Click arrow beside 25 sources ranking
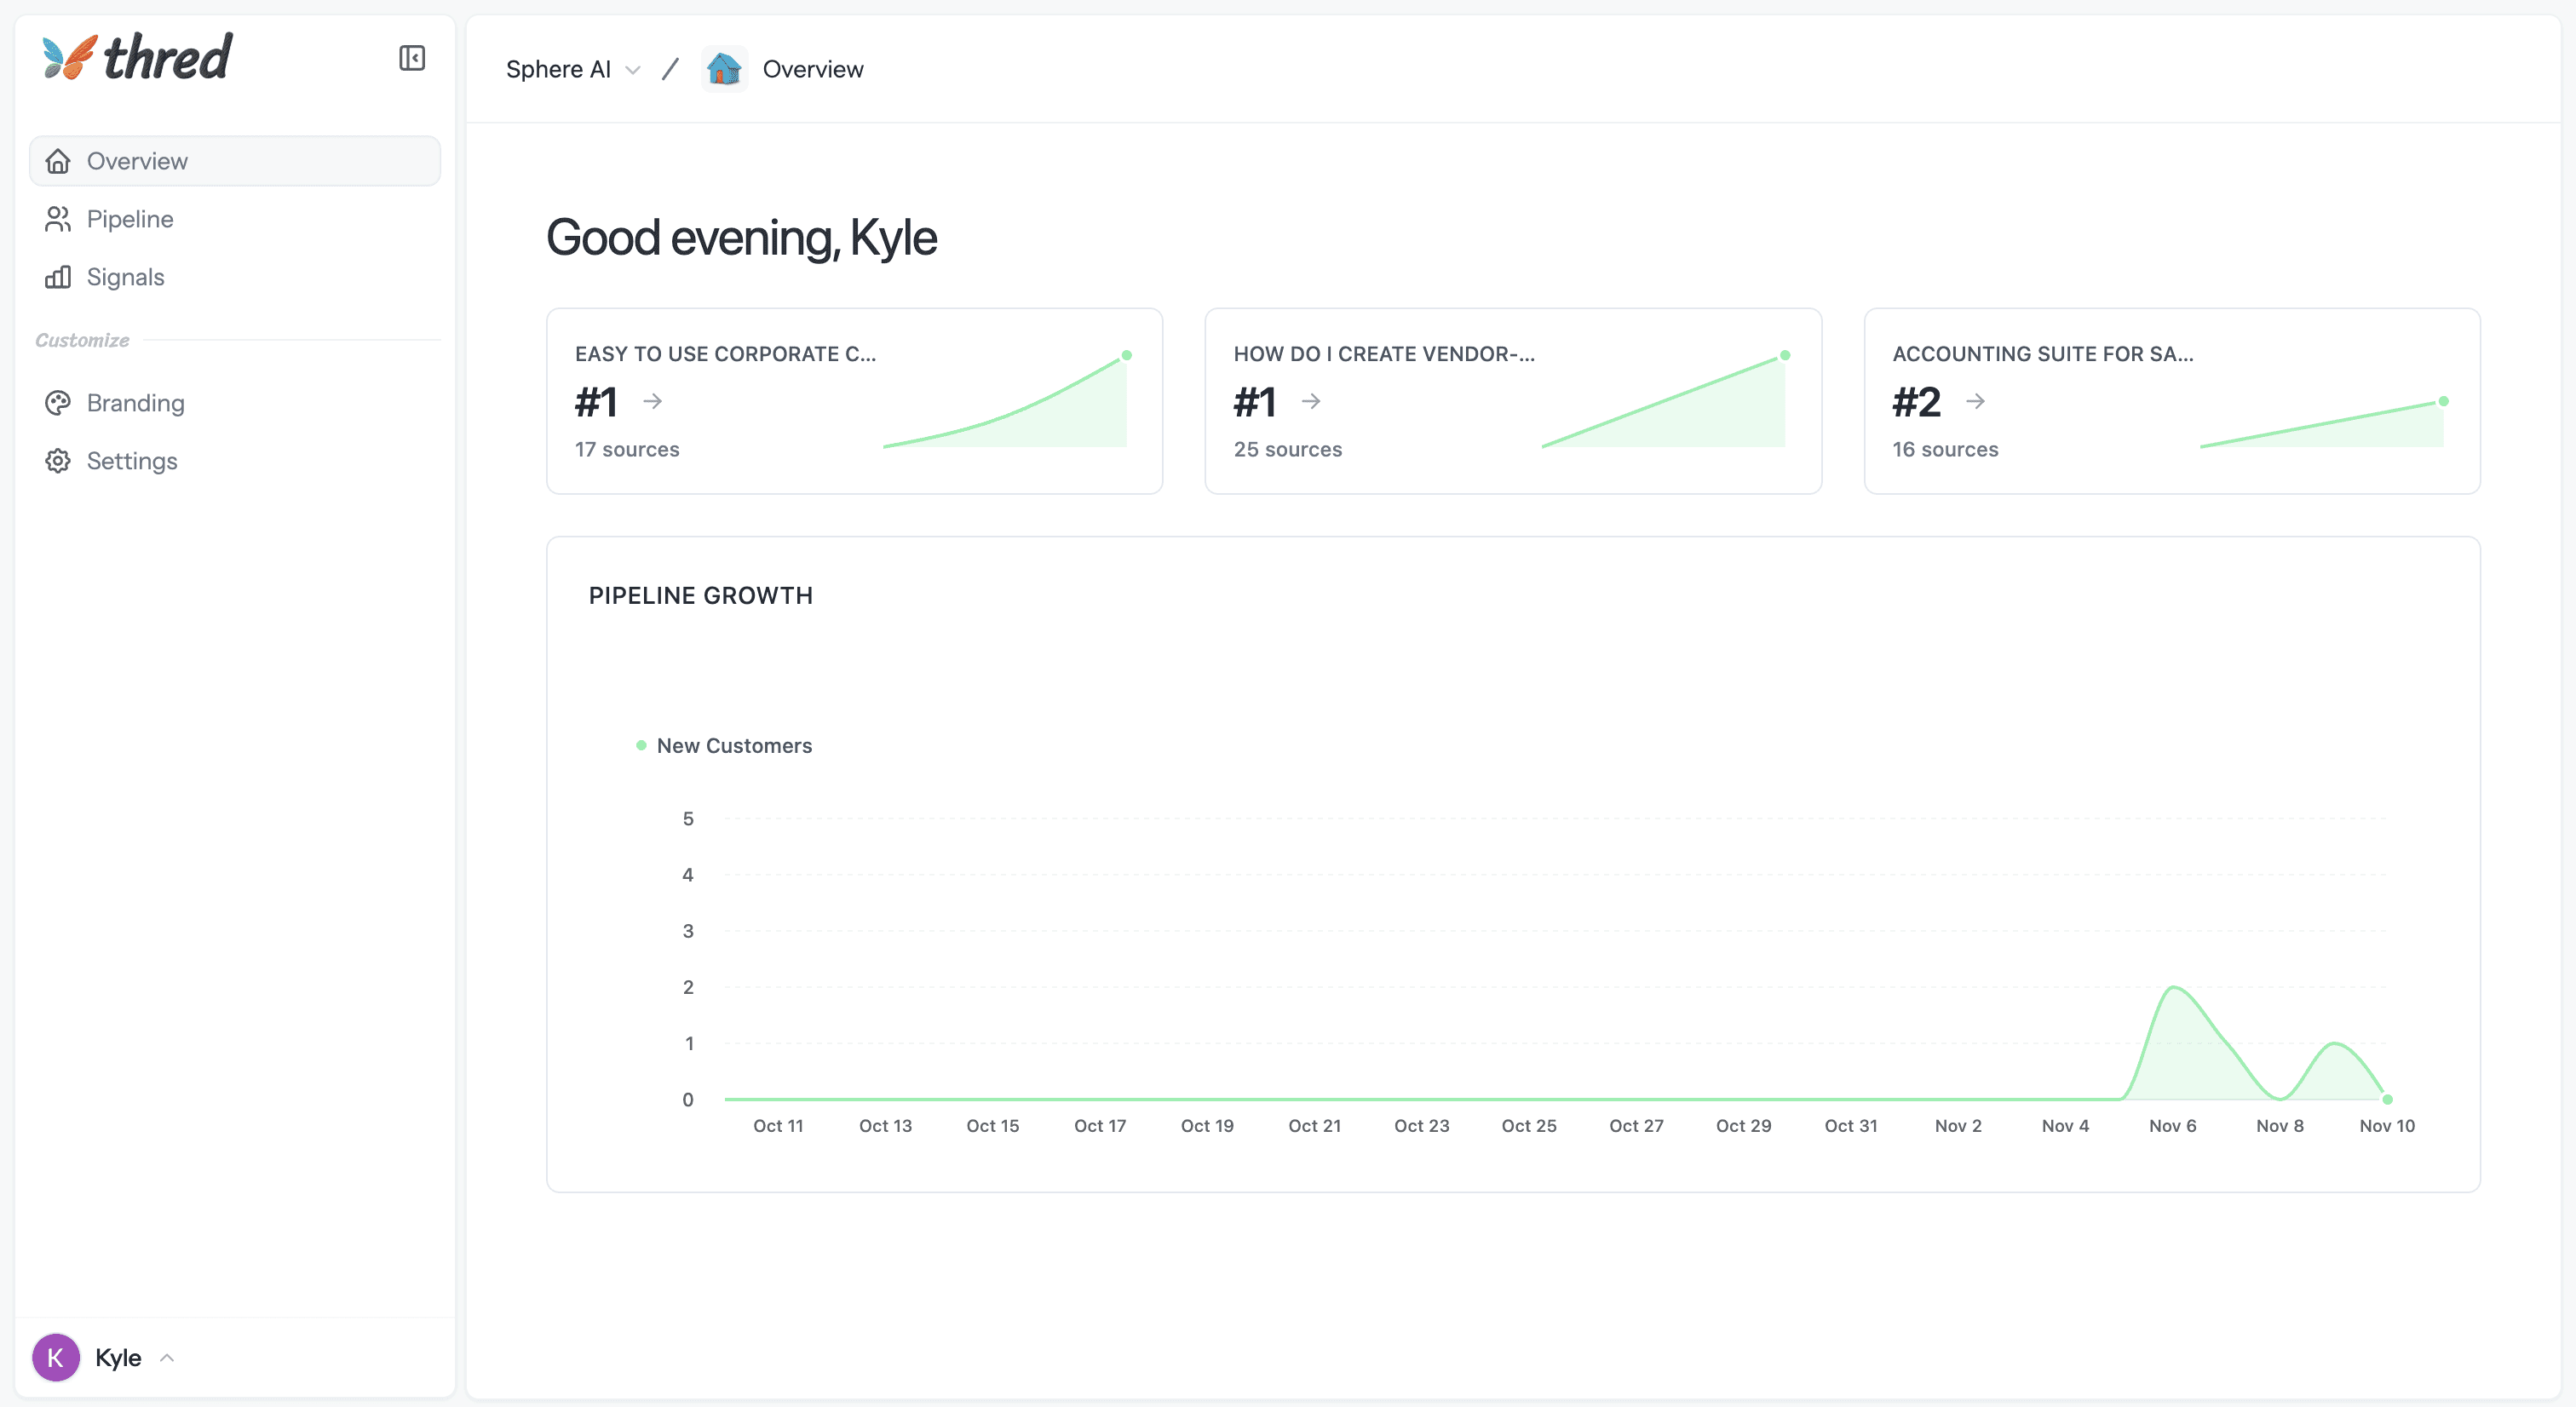 pyautogui.click(x=1311, y=402)
